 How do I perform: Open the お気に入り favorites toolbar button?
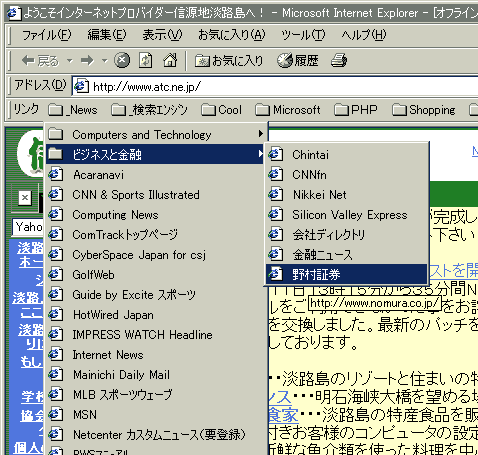click(x=229, y=61)
